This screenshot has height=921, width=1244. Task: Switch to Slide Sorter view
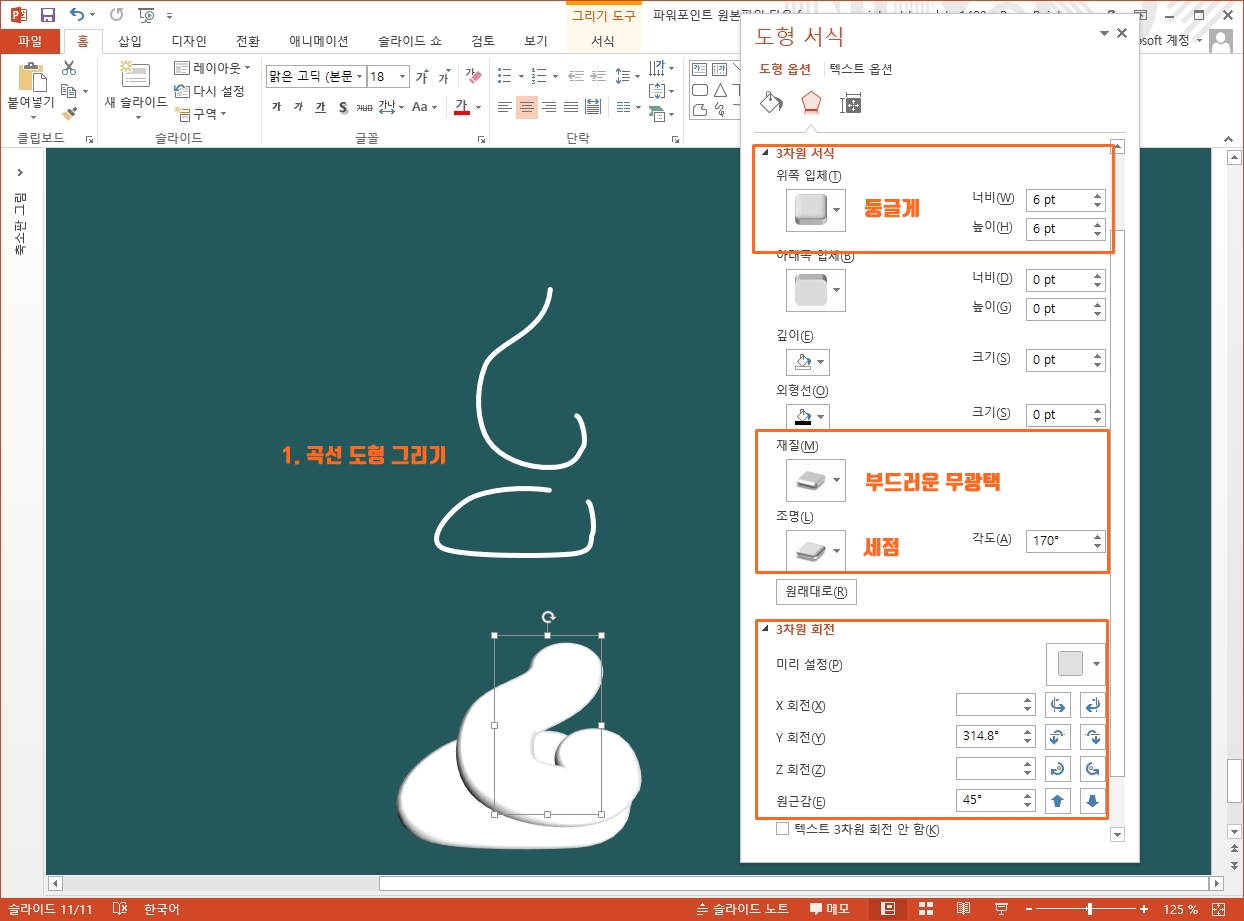pyautogui.click(x=926, y=909)
